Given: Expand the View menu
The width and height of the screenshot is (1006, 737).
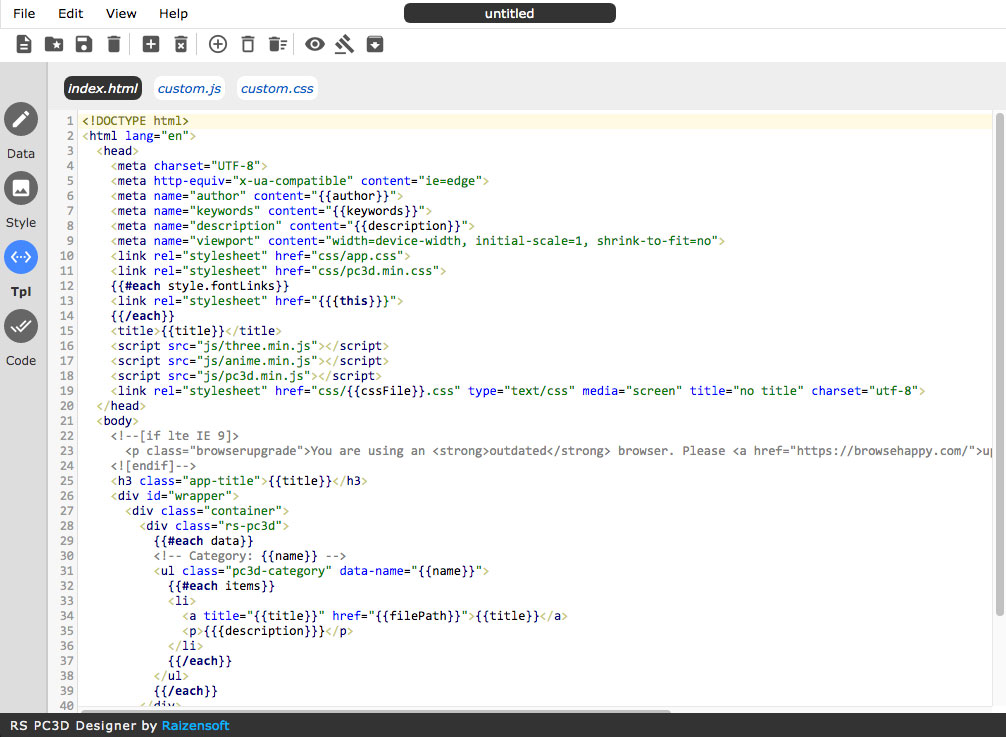Looking at the screenshot, I should (x=121, y=14).
